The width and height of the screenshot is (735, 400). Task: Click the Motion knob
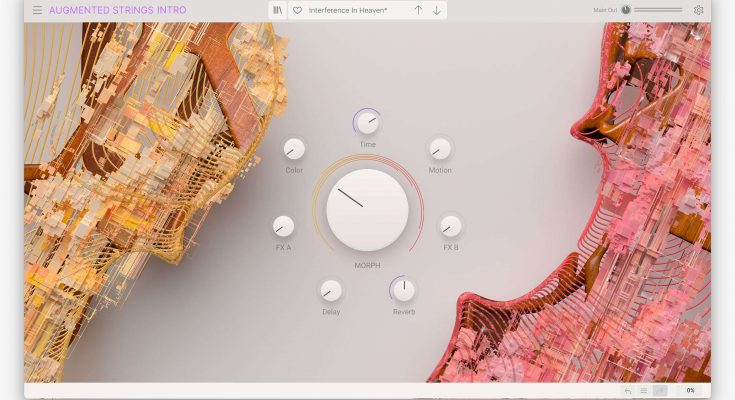coord(440,149)
